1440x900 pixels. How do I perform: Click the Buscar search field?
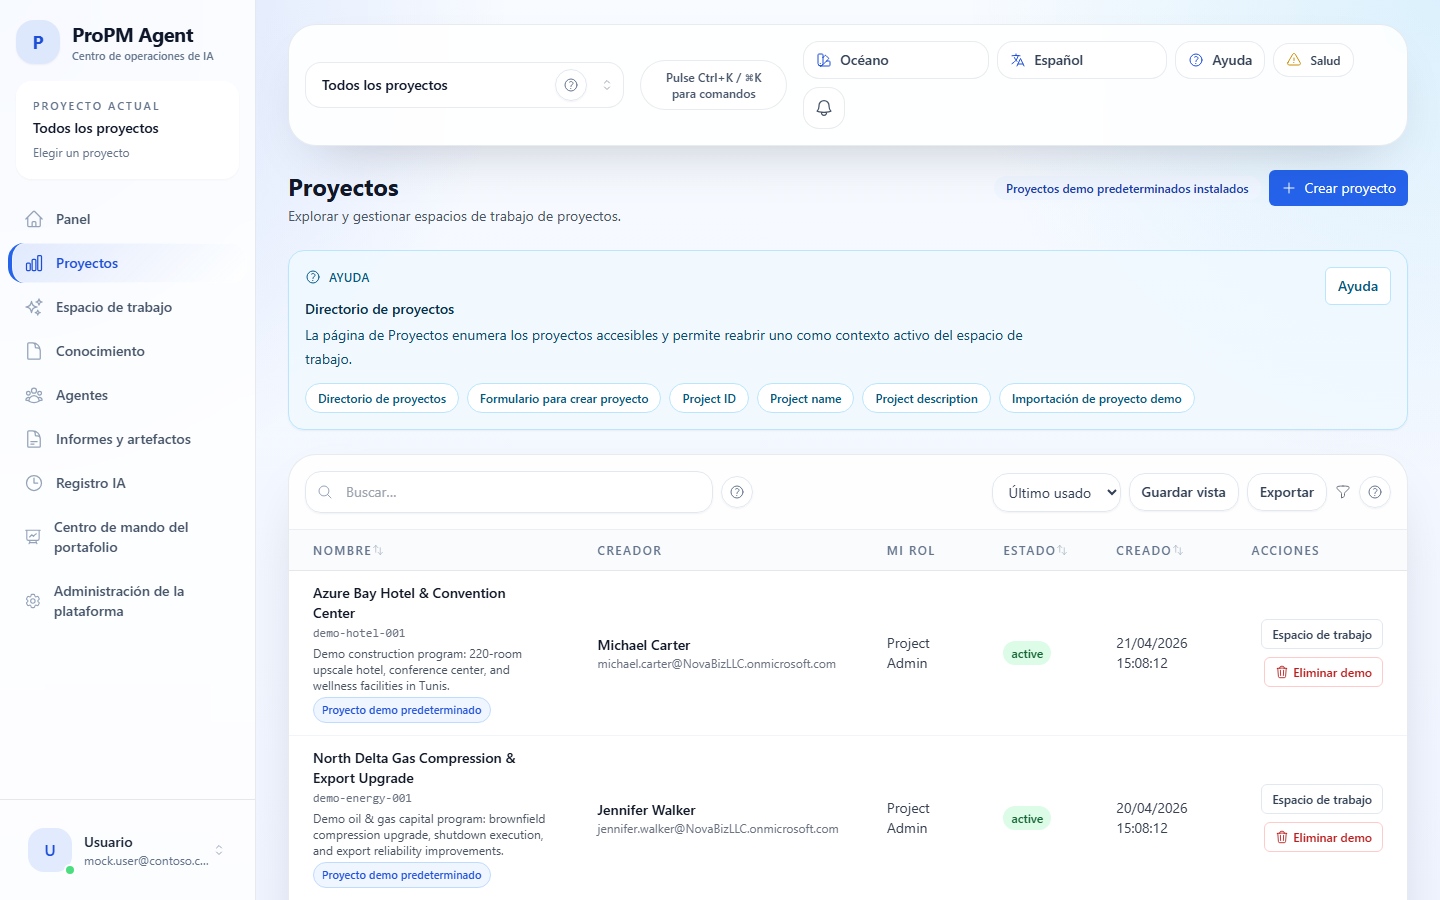pyautogui.click(x=520, y=492)
